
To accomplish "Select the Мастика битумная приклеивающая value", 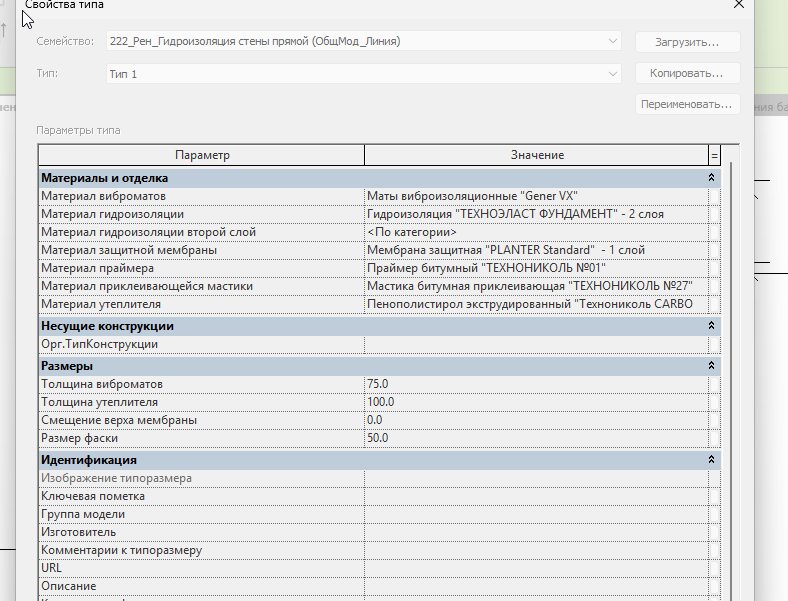I will coord(536,286).
